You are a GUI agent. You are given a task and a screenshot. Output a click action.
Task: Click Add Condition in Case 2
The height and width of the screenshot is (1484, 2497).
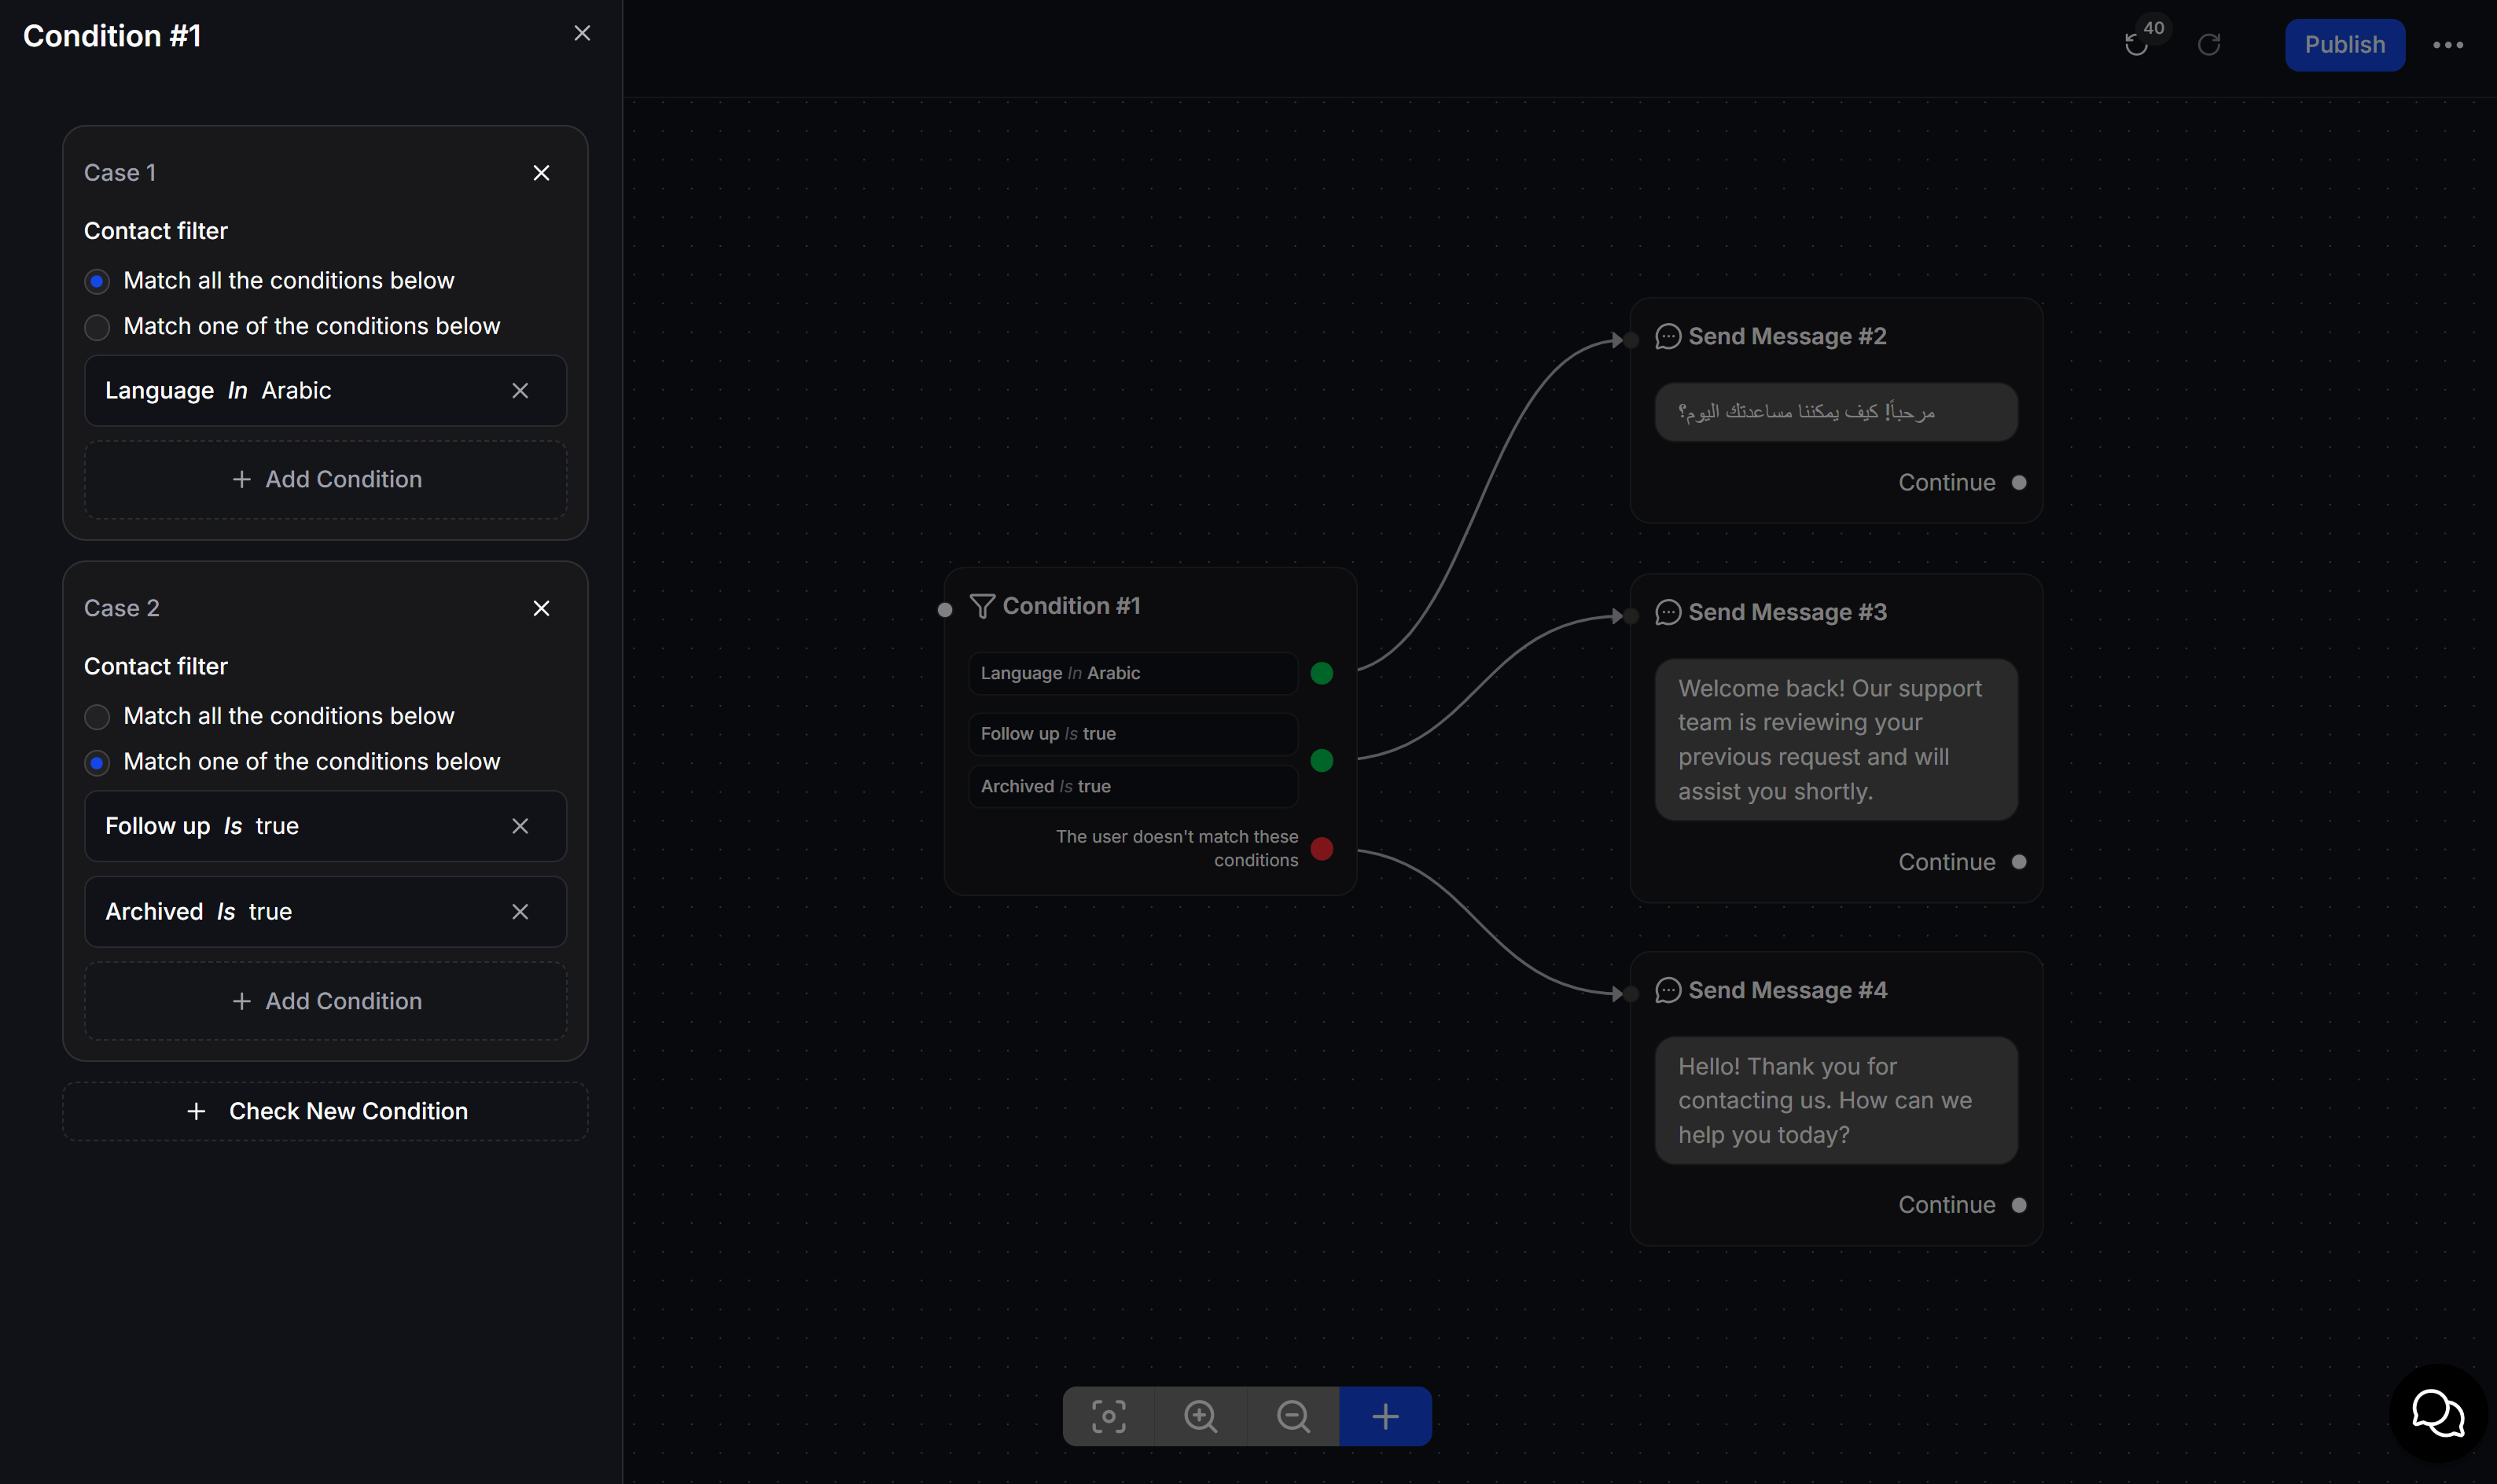point(326,1001)
